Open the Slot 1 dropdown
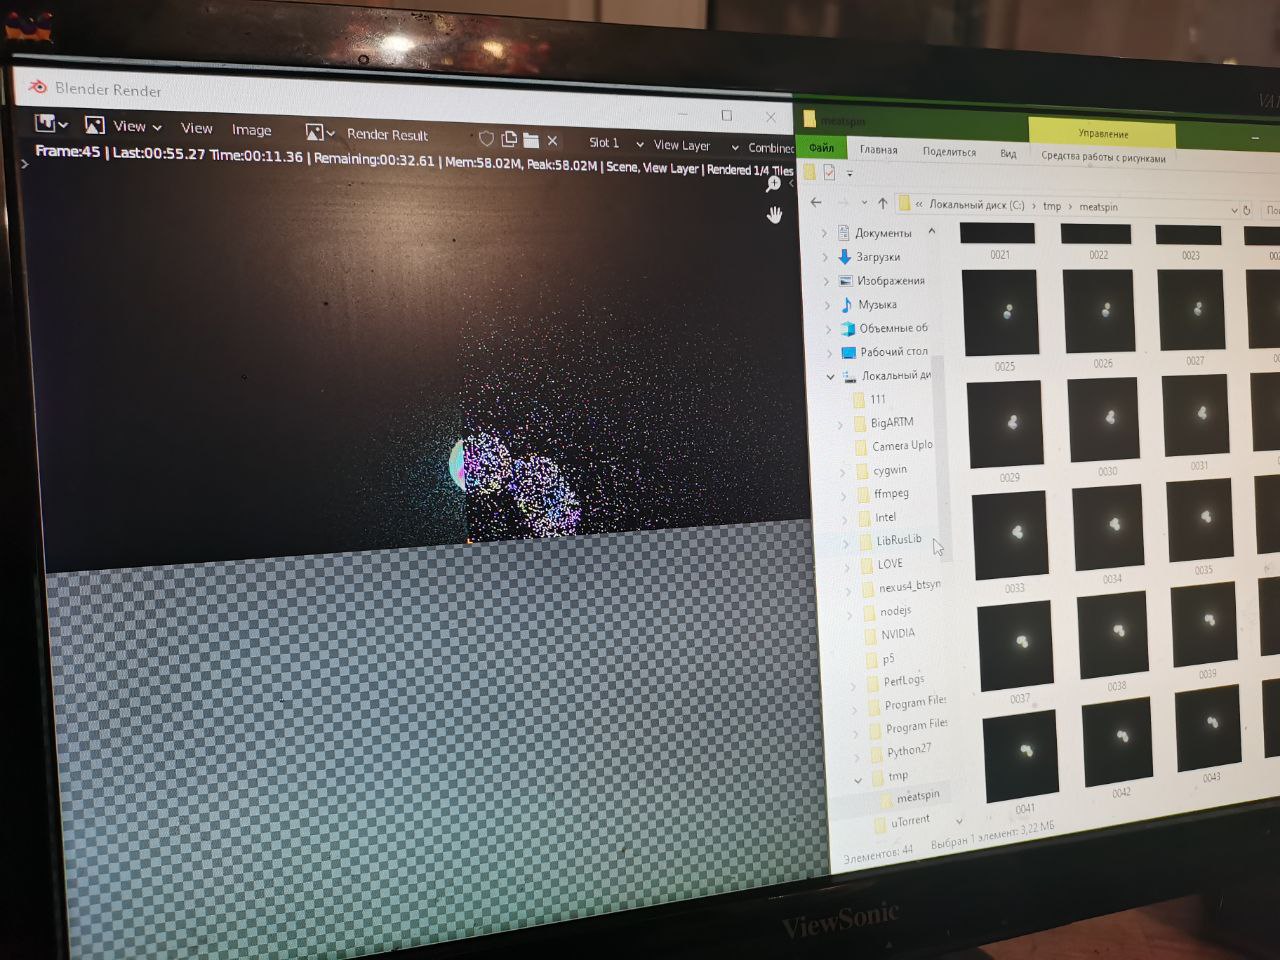Image resolution: width=1280 pixels, height=960 pixels. click(615, 143)
